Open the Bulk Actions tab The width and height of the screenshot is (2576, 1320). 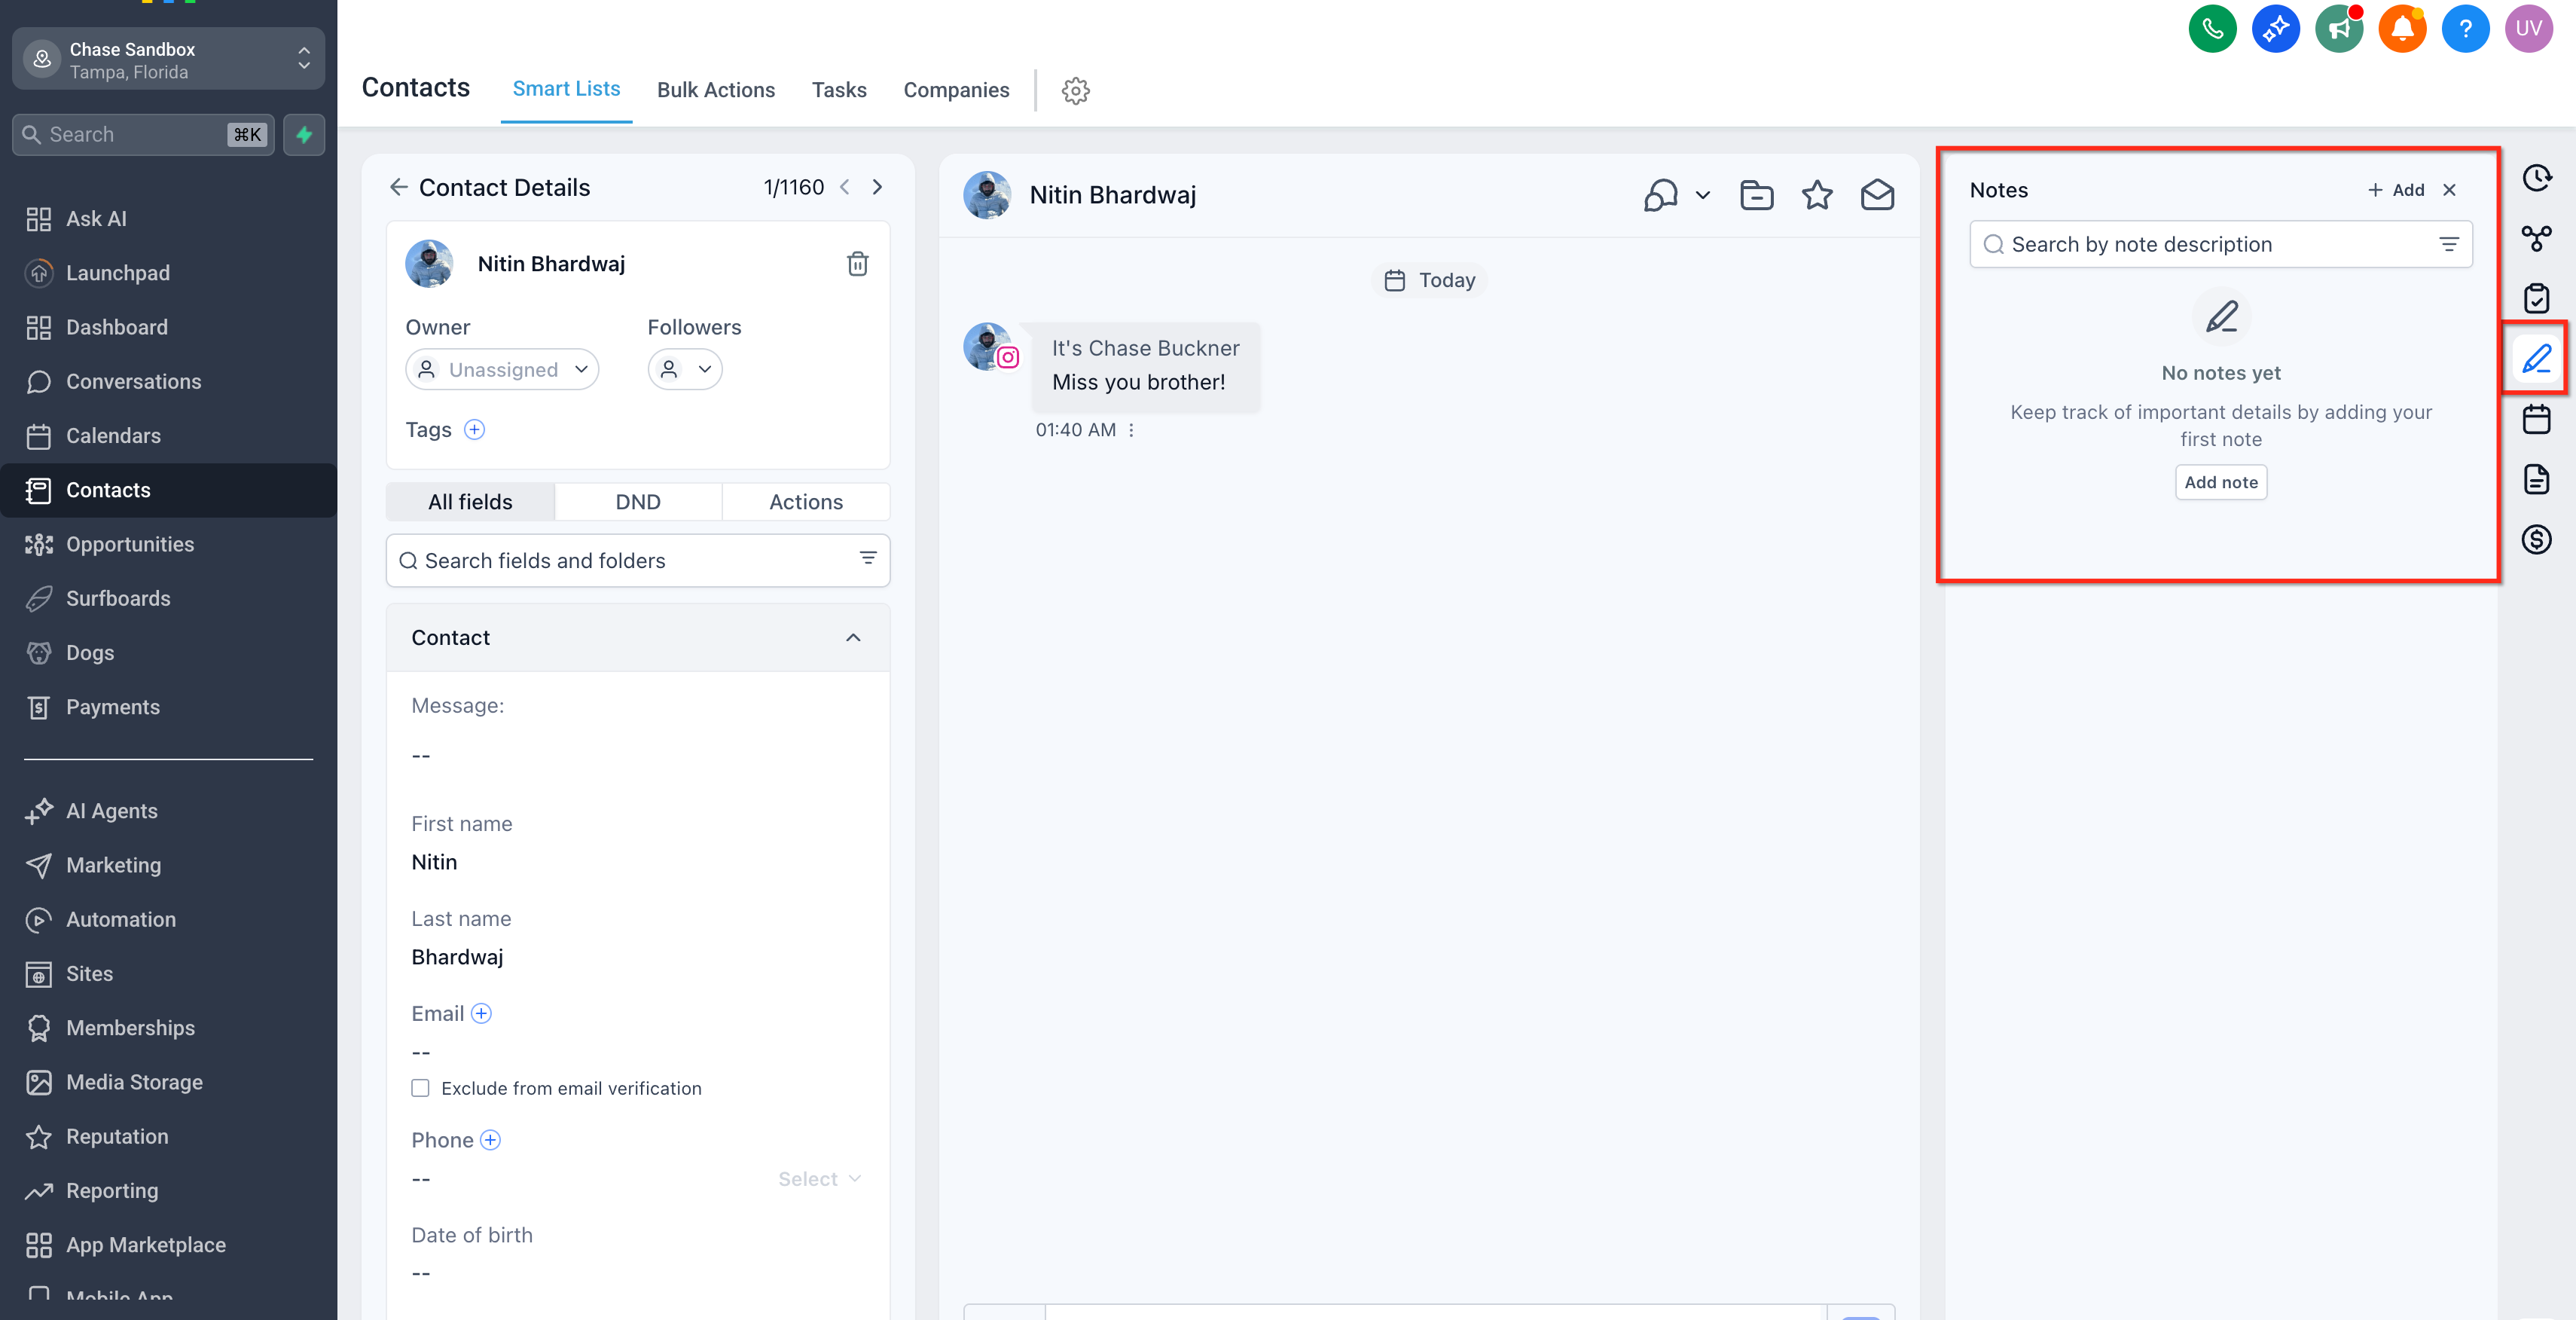715,90
